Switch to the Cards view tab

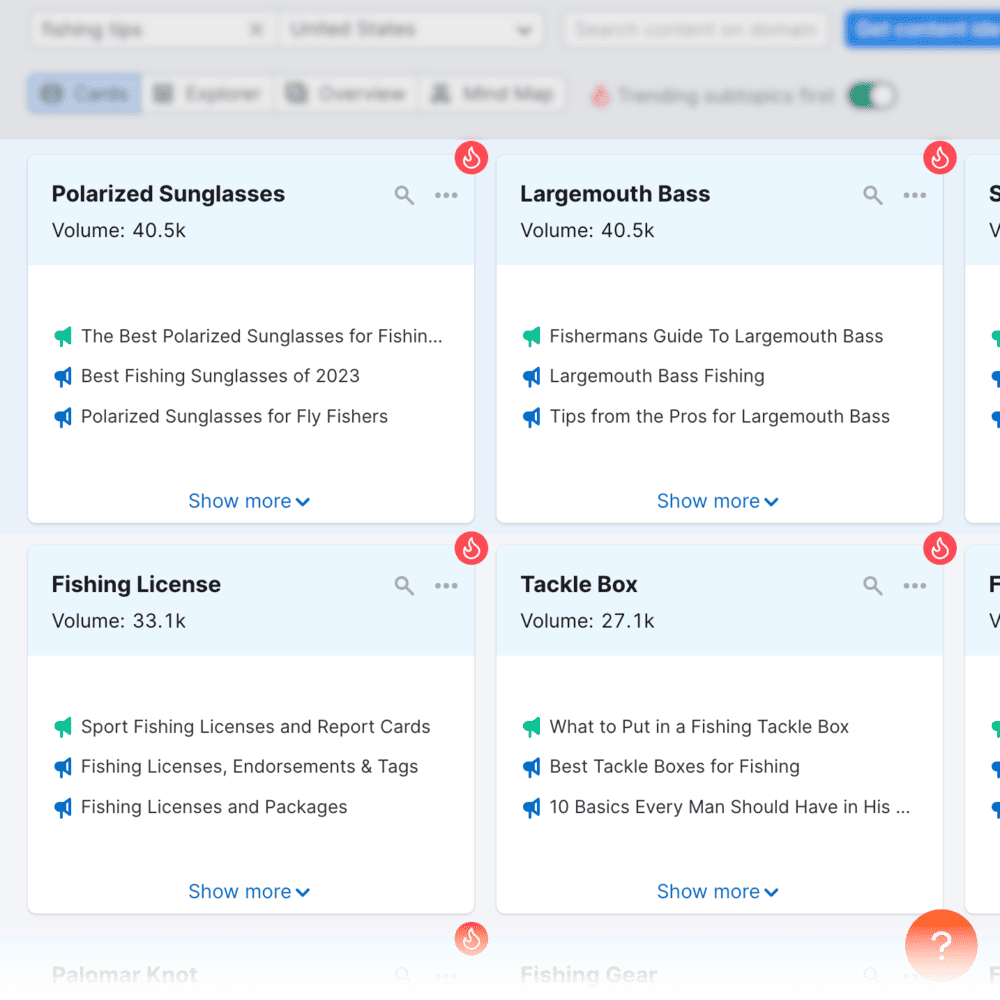[x=85, y=94]
